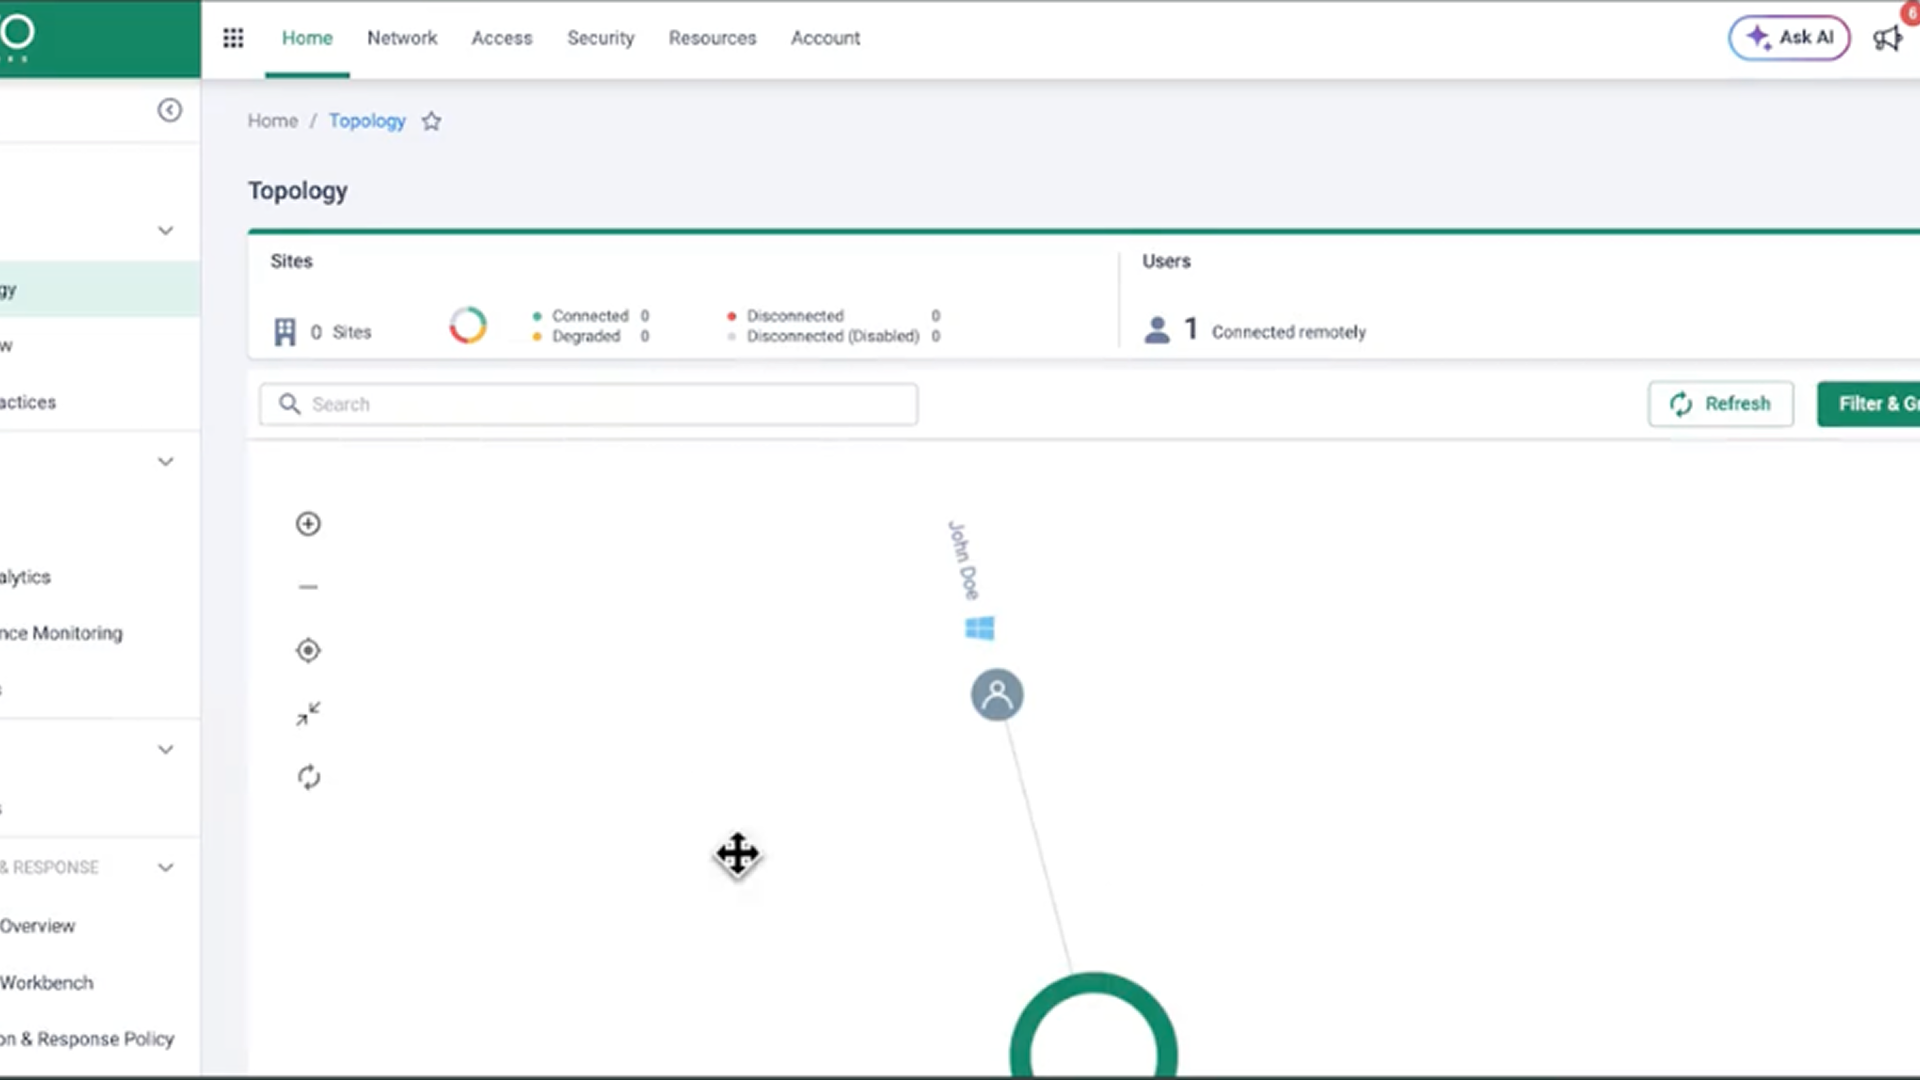The width and height of the screenshot is (1920, 1080).
Task: Focus the topology Search field
Action: point(600,404)
